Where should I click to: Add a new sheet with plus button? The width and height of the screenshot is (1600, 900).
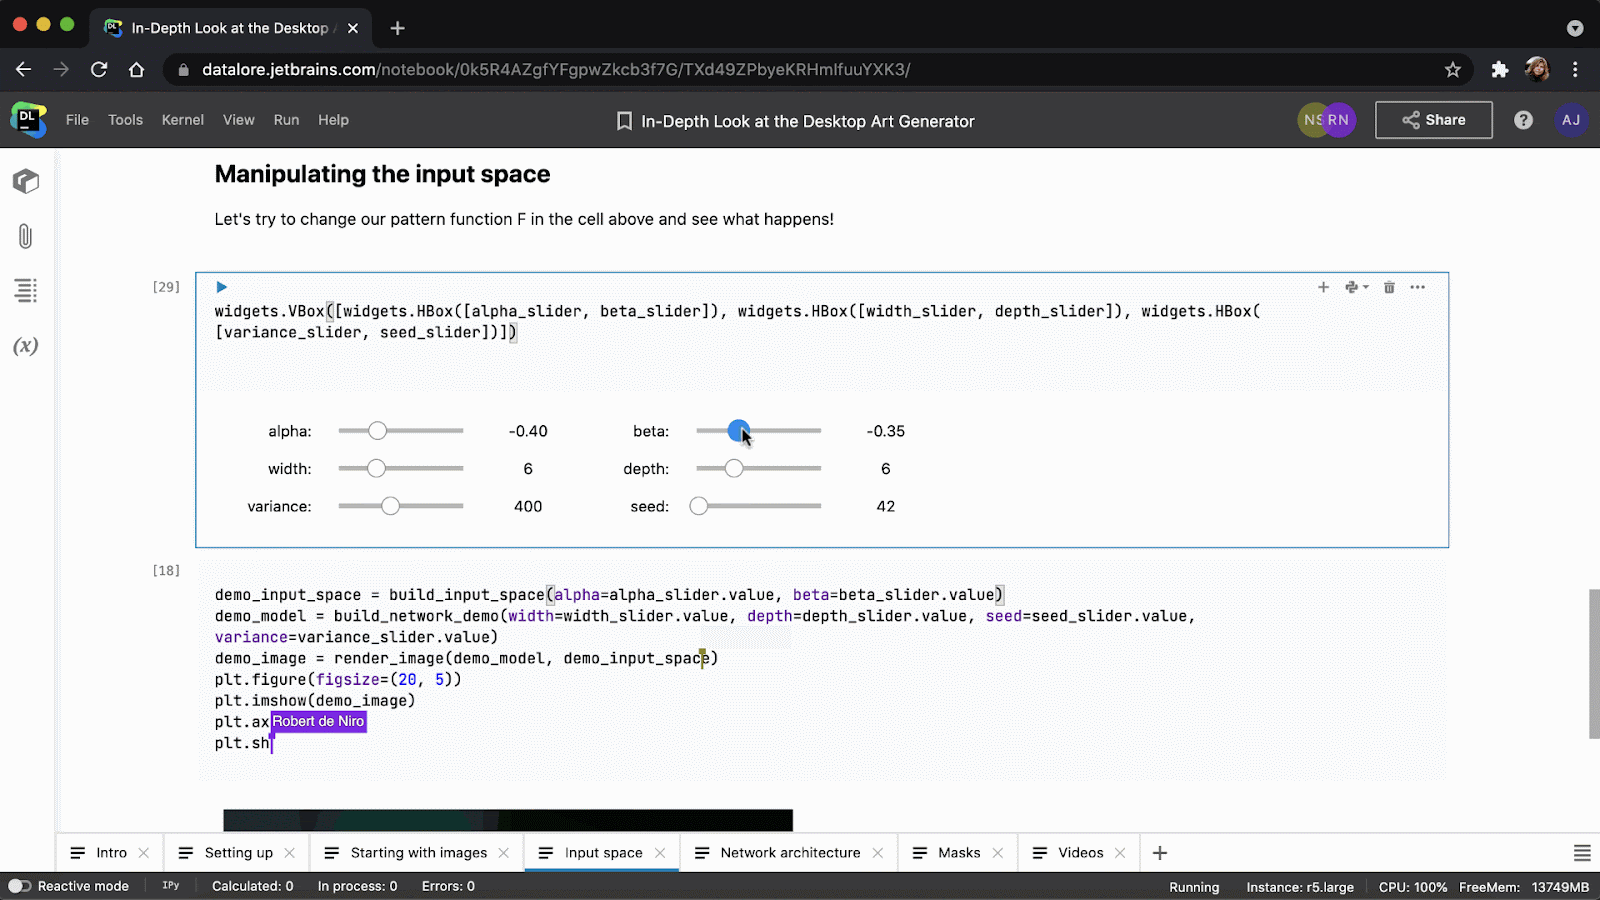pyautogui.click(x=1160, y=853)
